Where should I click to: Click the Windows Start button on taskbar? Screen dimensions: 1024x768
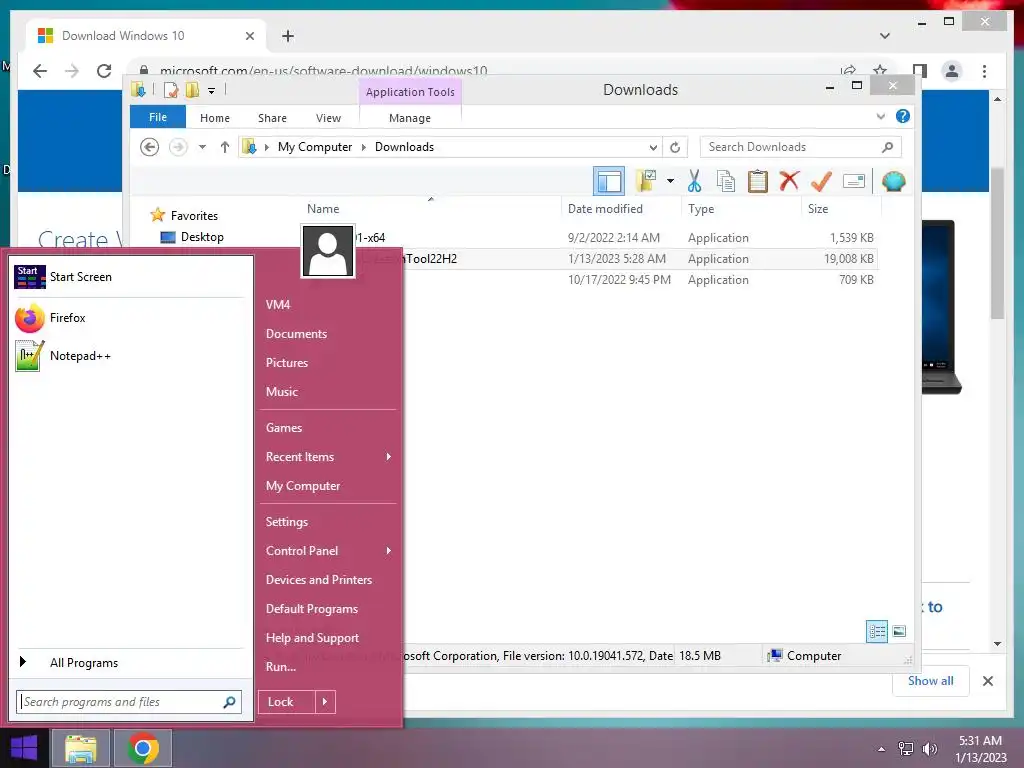[x=24, y=748]
